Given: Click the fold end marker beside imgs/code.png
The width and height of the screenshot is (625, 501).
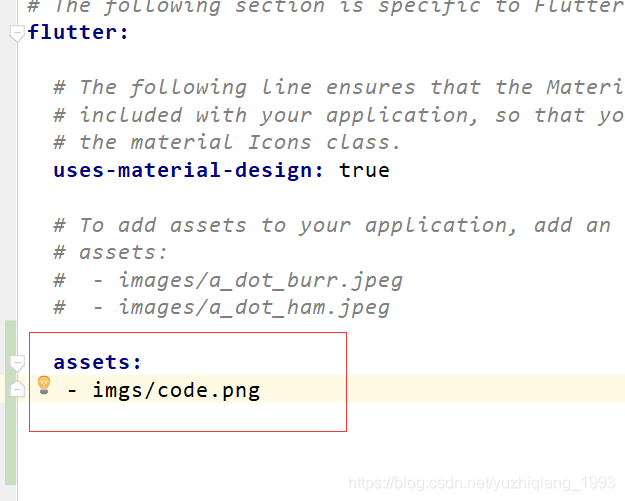Looking at the screenshot, I should click(x=17, y=389).
